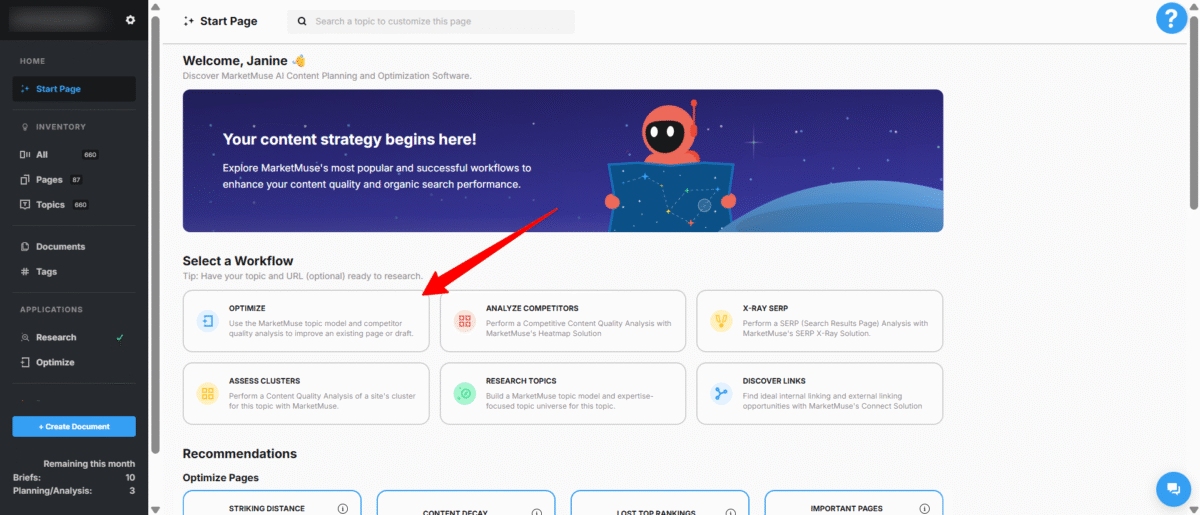Viewport: 1200px width, 515px height.
Task: Open the Important Pages recommendation card
Action: point(854,502)
